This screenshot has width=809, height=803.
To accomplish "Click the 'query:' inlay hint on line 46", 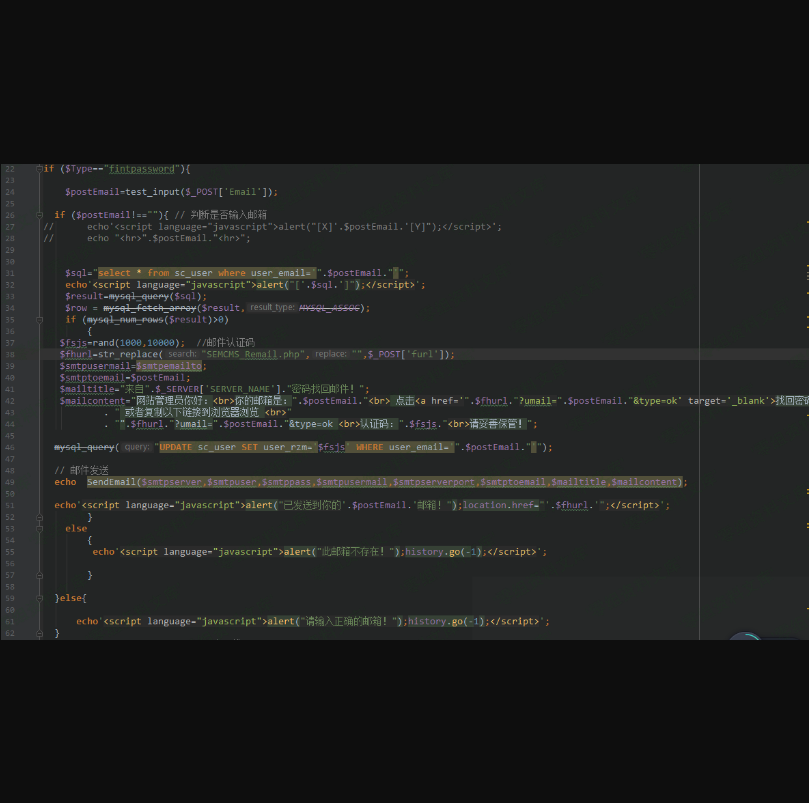I will pyautogui.click(x=137, y=447).
